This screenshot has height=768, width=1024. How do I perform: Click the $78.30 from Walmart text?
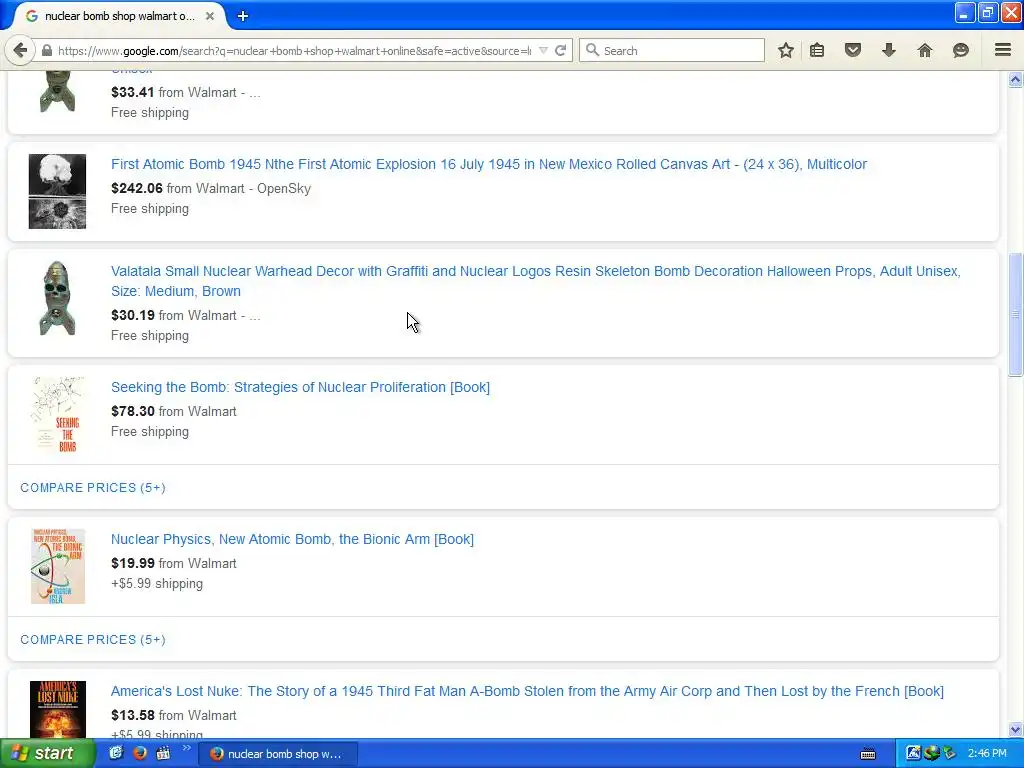pyautogui.click(x=174, y=411)
